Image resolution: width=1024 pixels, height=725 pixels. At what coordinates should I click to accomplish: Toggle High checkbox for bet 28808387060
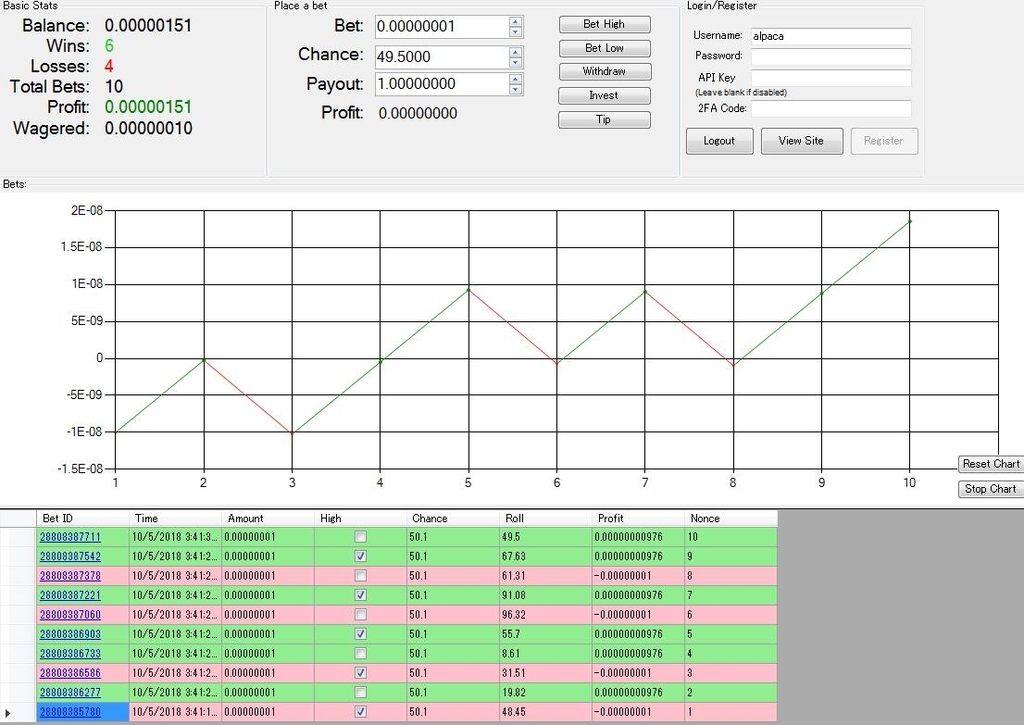[360, 615]
